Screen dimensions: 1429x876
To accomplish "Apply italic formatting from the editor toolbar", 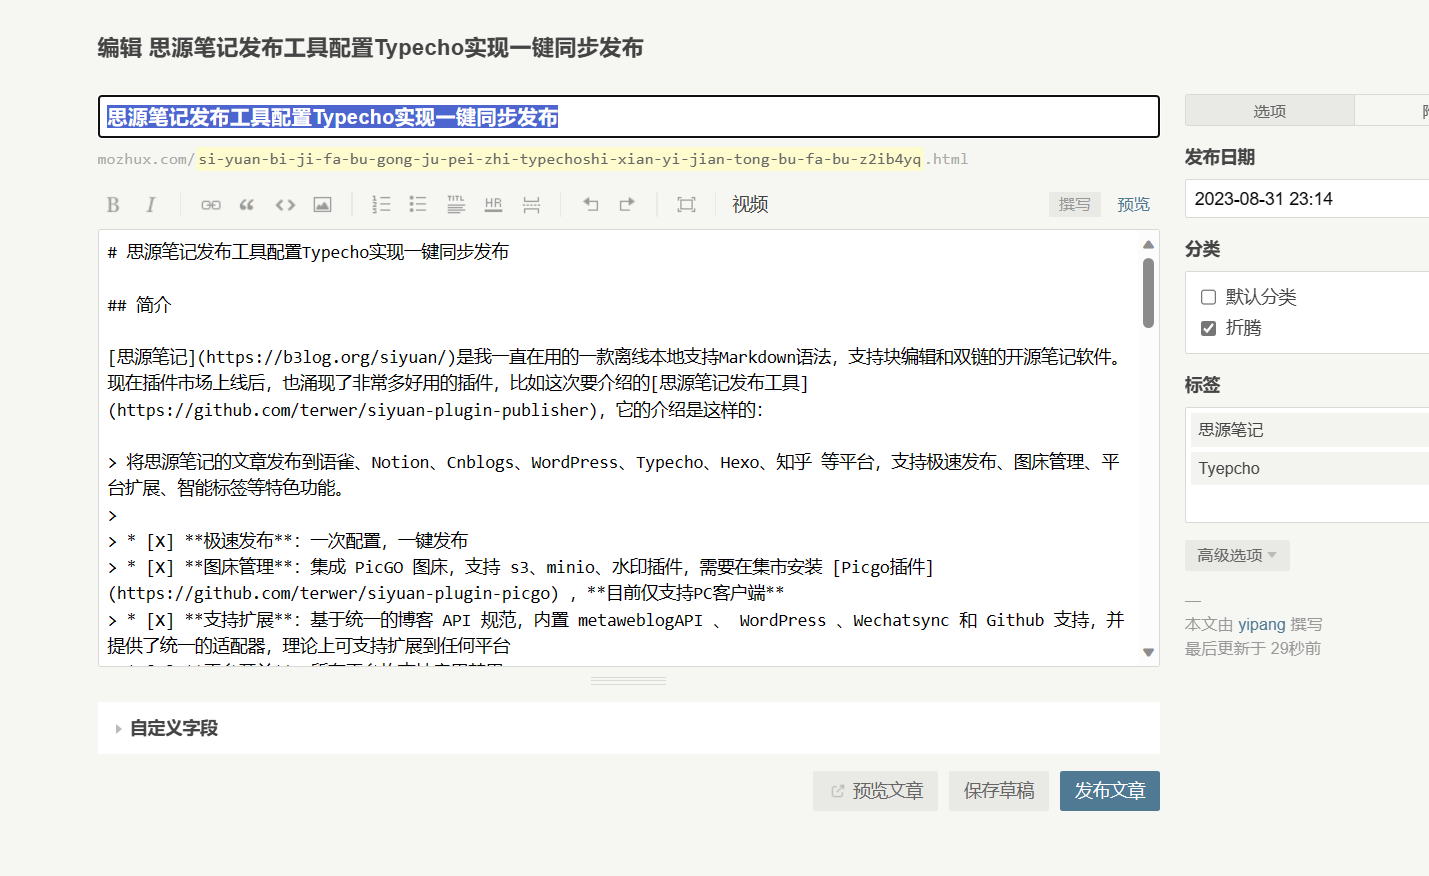I will click(150, 205).
